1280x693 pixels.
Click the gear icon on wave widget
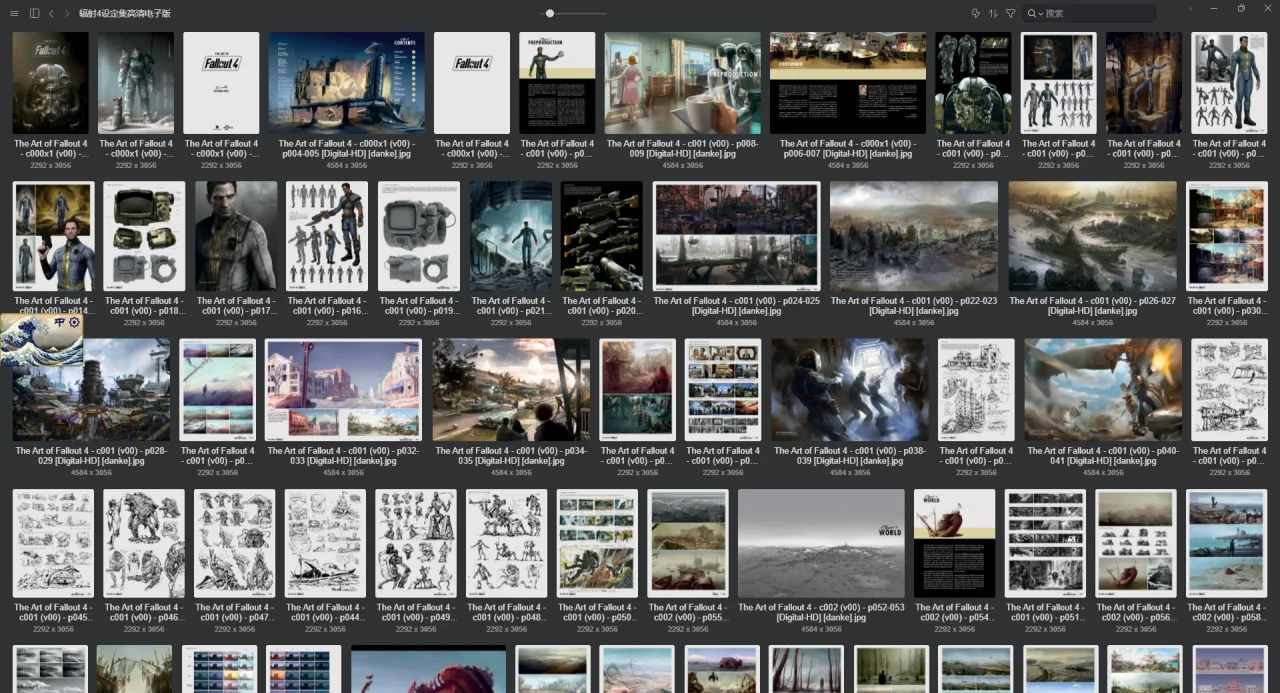(x=73, y=323)
